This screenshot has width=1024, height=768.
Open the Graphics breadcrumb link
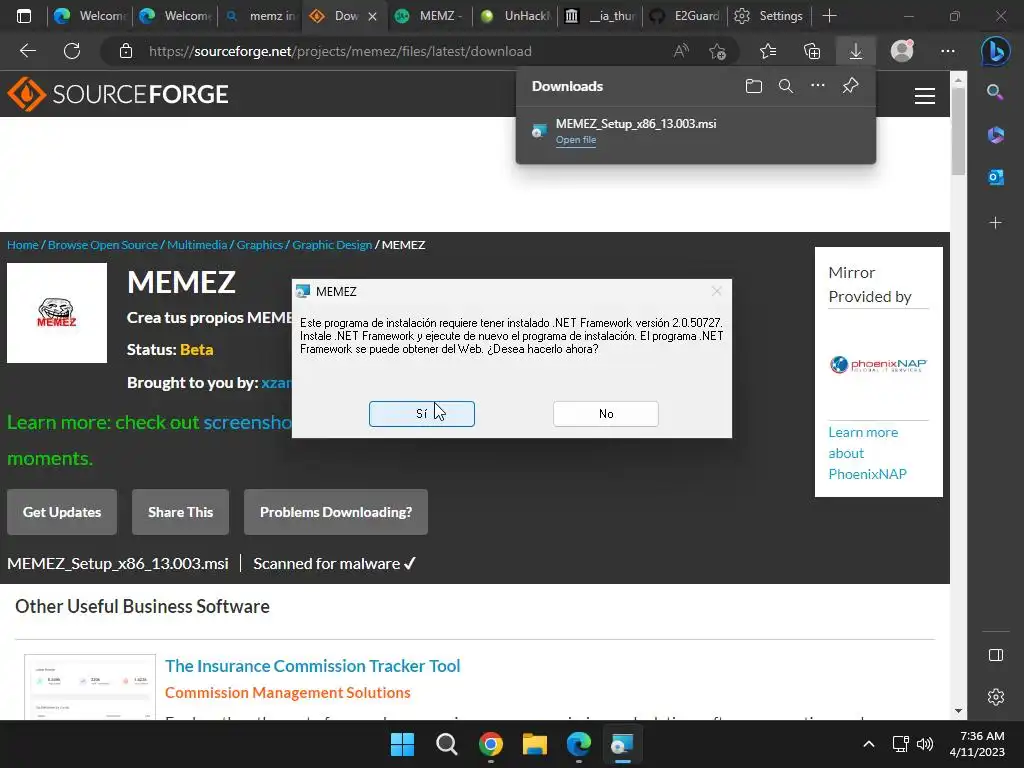coord(259,245)
